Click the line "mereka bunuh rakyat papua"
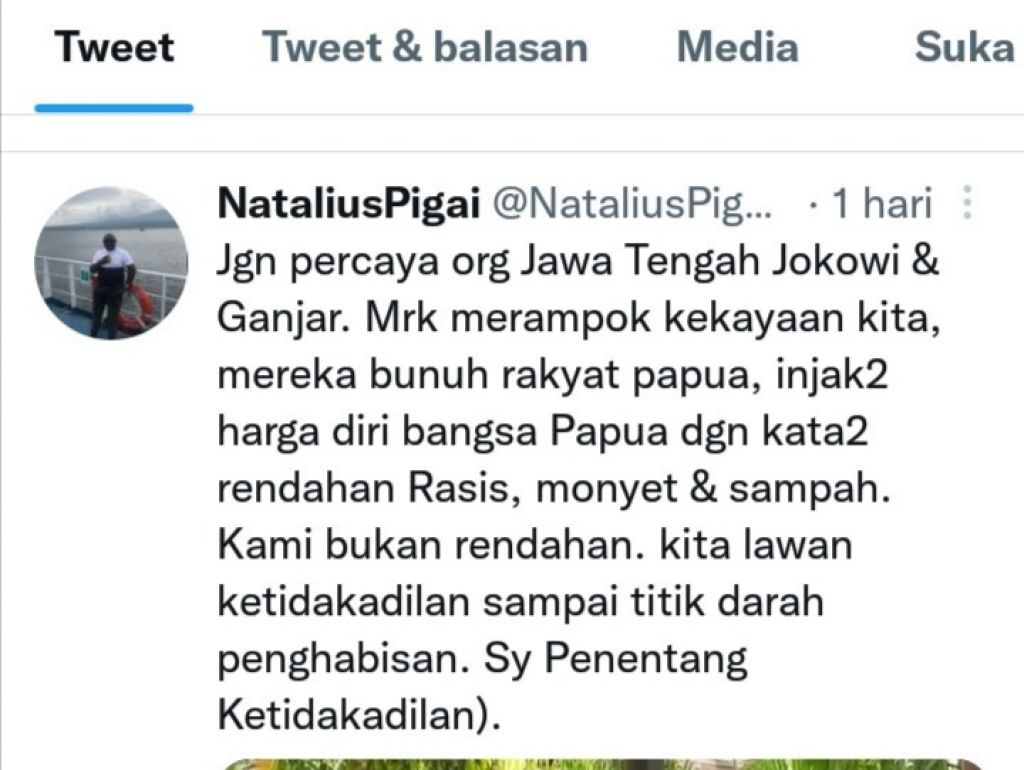The image size is (1024, 770). [552, 375]
